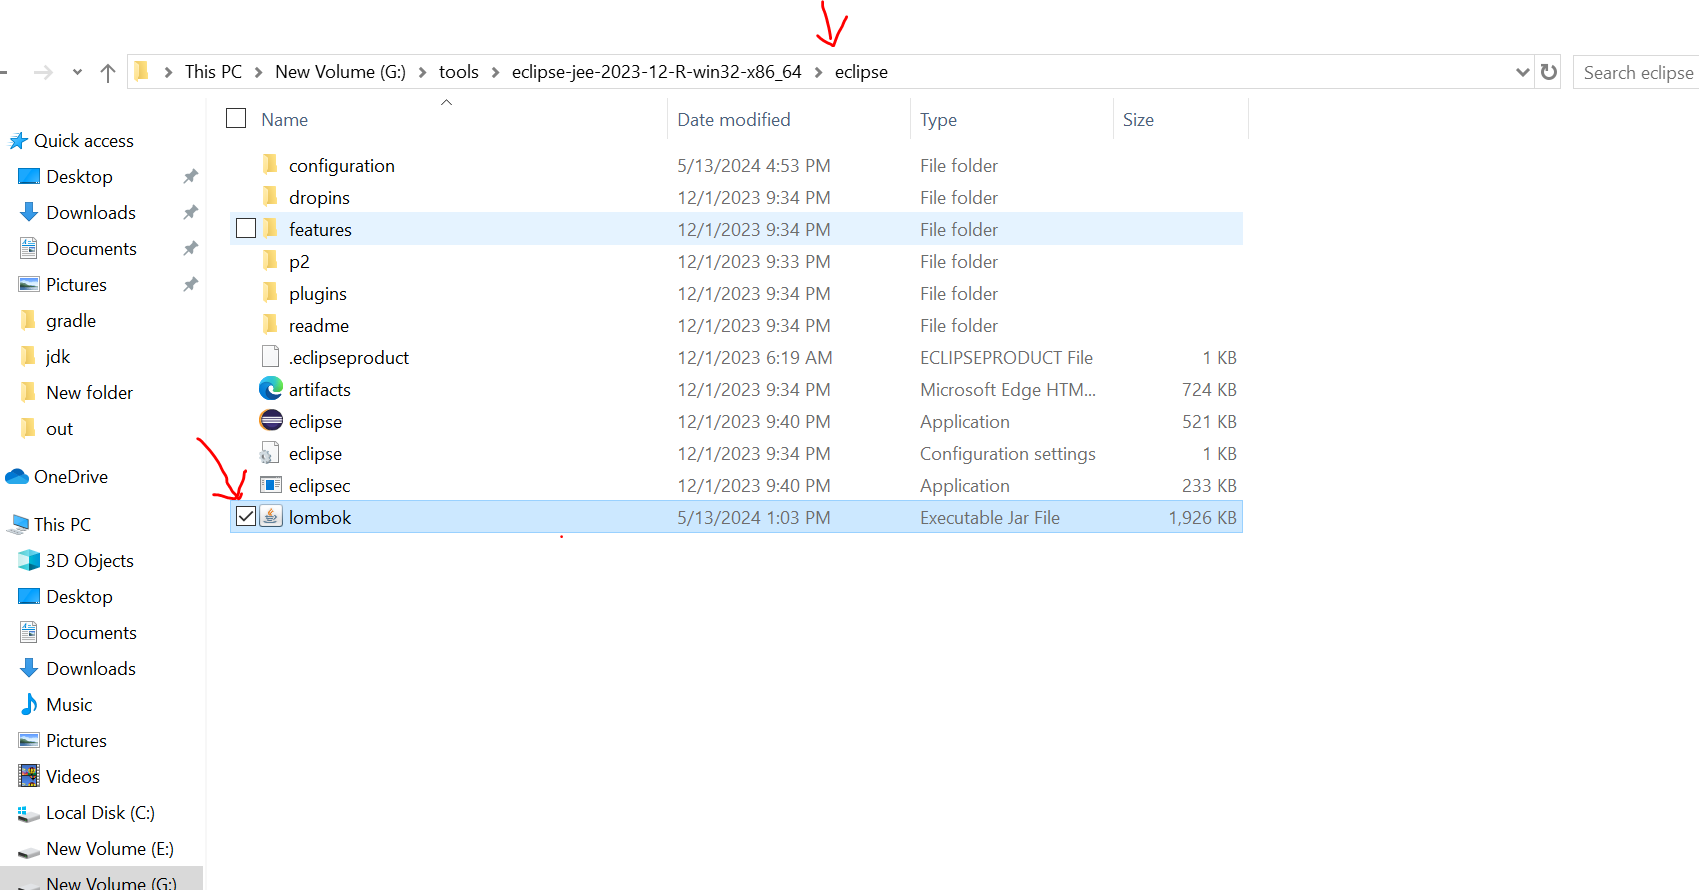1699x890 pixels.
Task: Open pinned Desktop under Quick access
Action: 79,177
